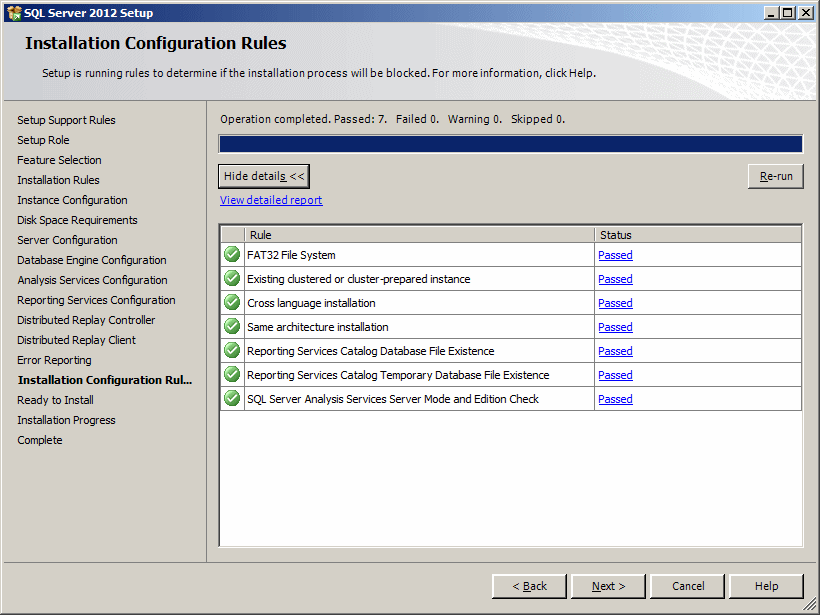
Task: Open the Passed link for Analysis Services Server Mode check
Action: [x=615, y=400]
